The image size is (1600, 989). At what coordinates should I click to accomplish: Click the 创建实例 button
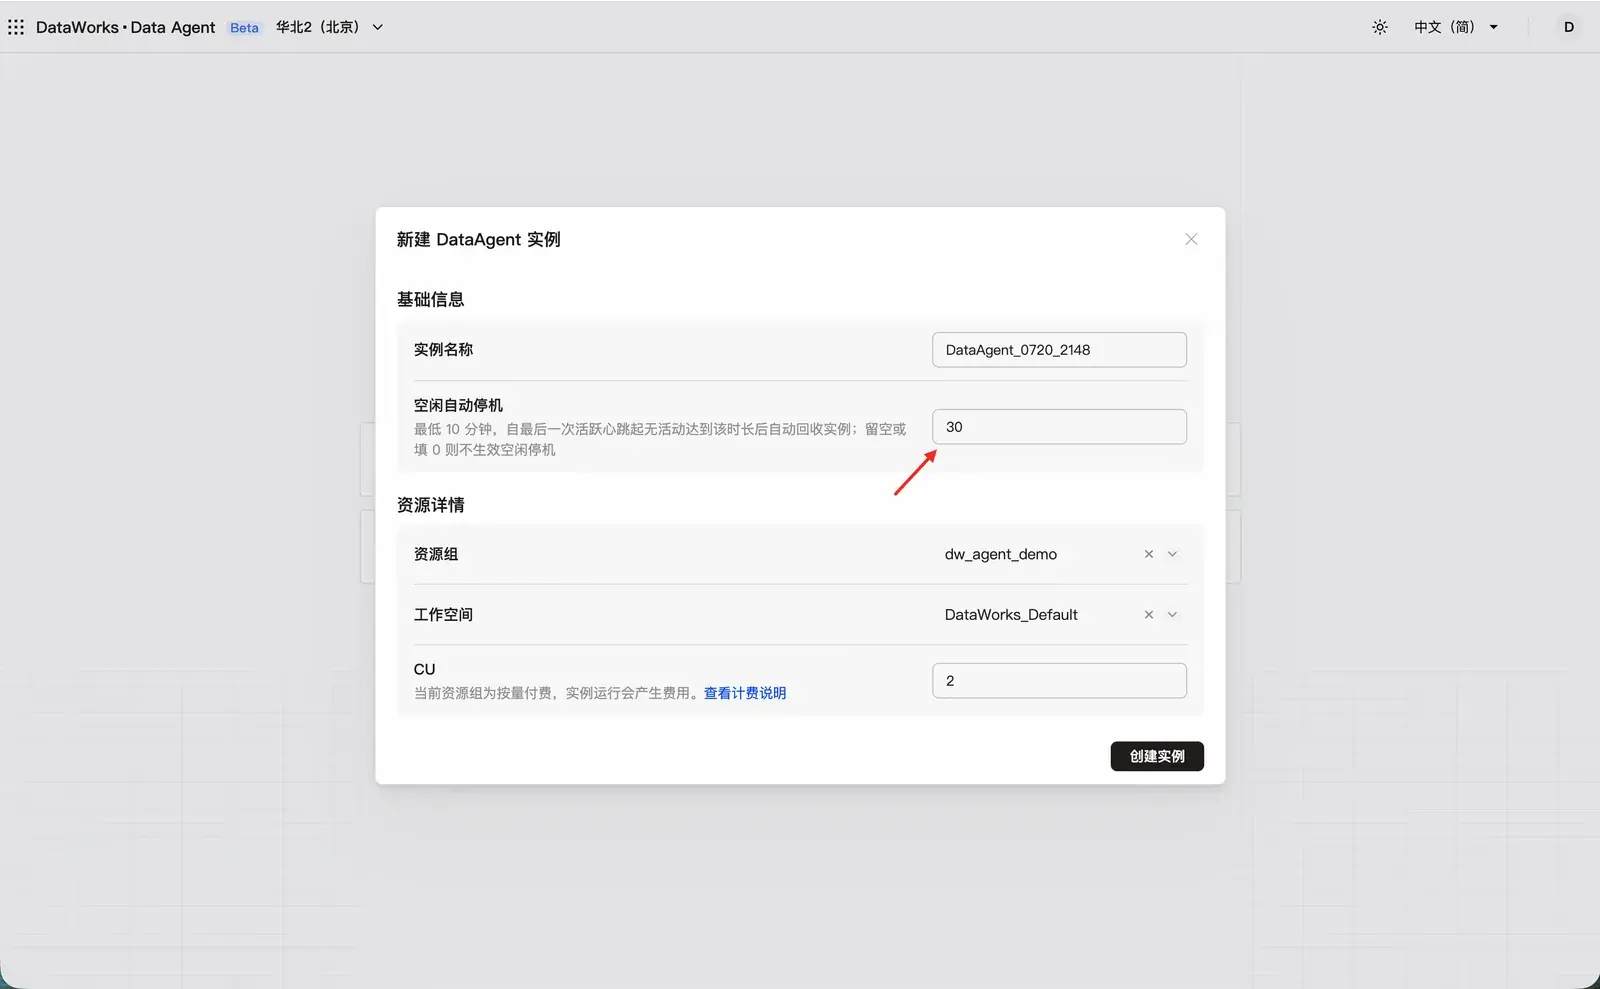[1157, 756]
